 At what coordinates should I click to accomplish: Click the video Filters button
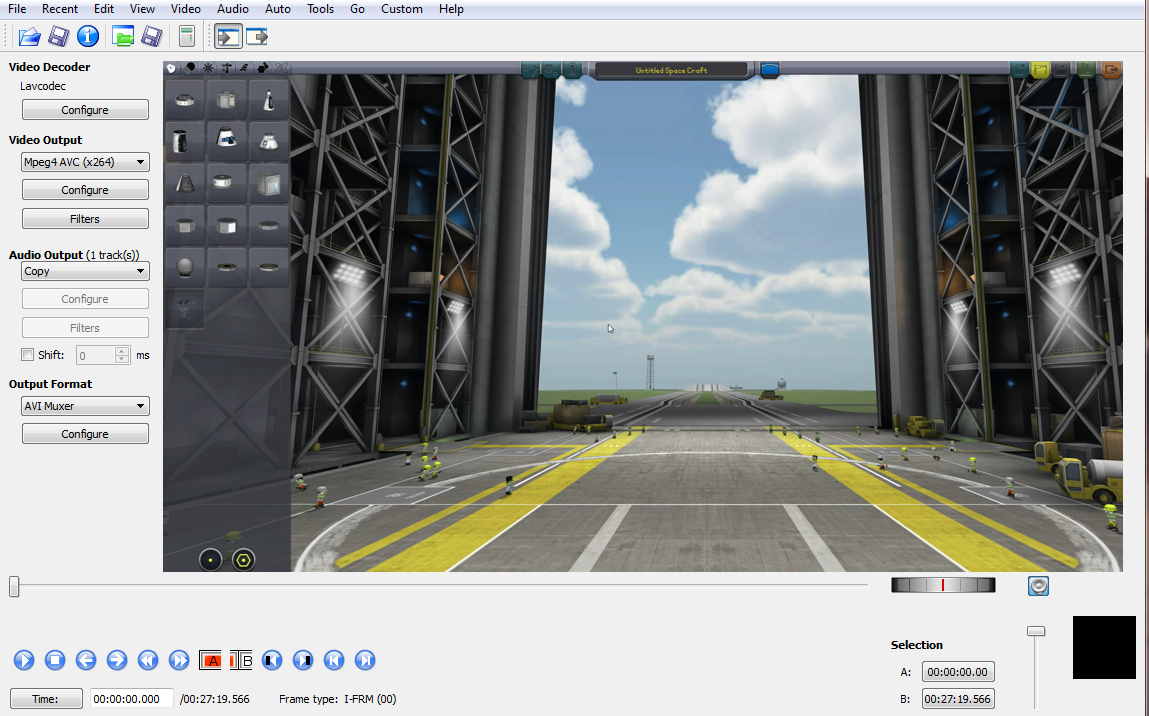(x=85, y=219)
